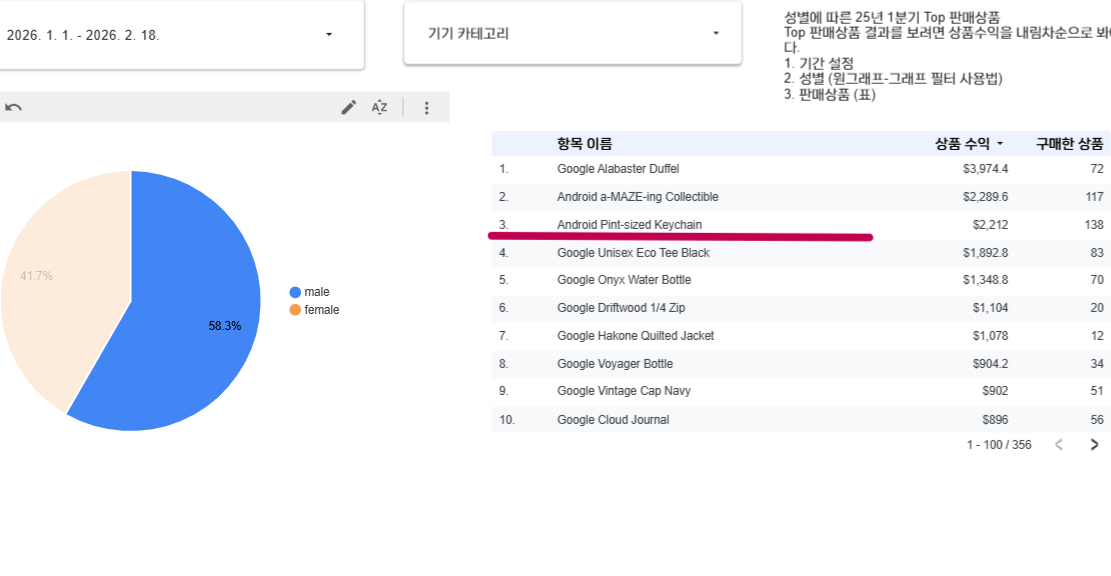Viewport: 1111px width, 576px height.
Task: Open the pencil edit icon
Action: tap(349, 108)
